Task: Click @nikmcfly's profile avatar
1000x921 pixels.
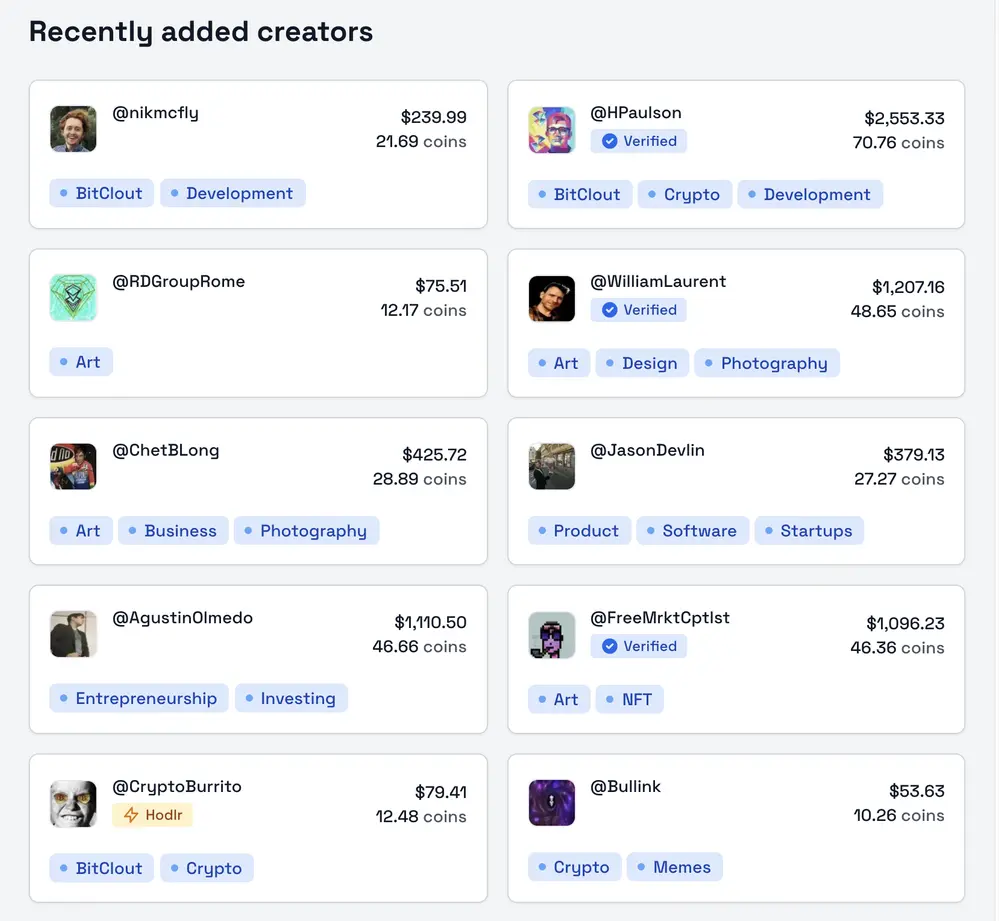Action: click(72, 129)
